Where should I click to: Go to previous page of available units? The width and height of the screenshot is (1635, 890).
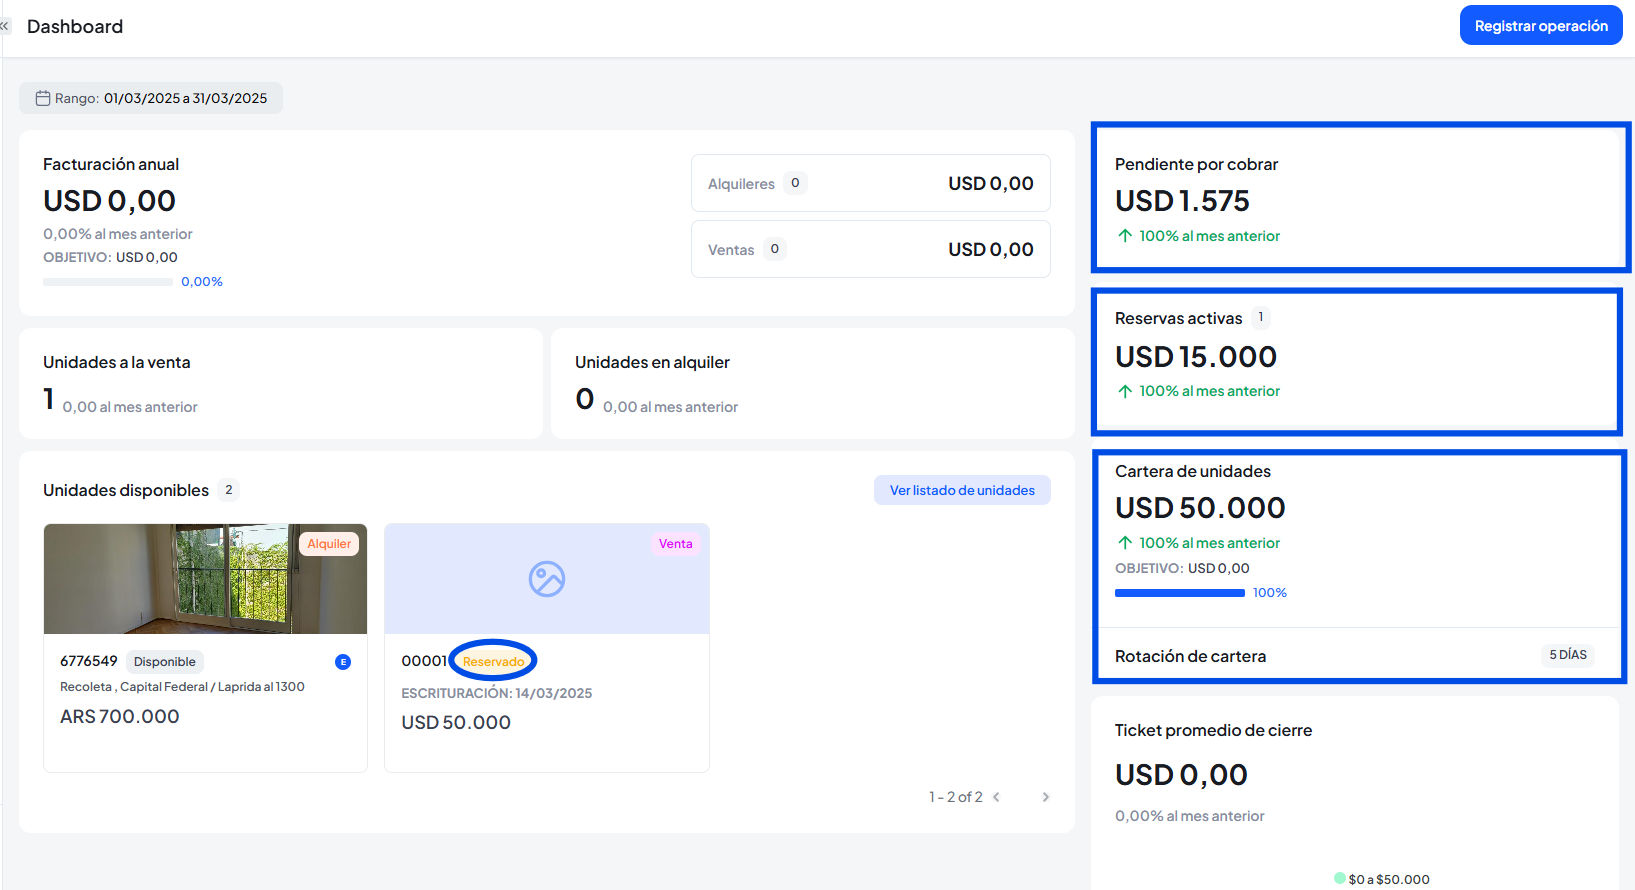(x=996, y=797)
